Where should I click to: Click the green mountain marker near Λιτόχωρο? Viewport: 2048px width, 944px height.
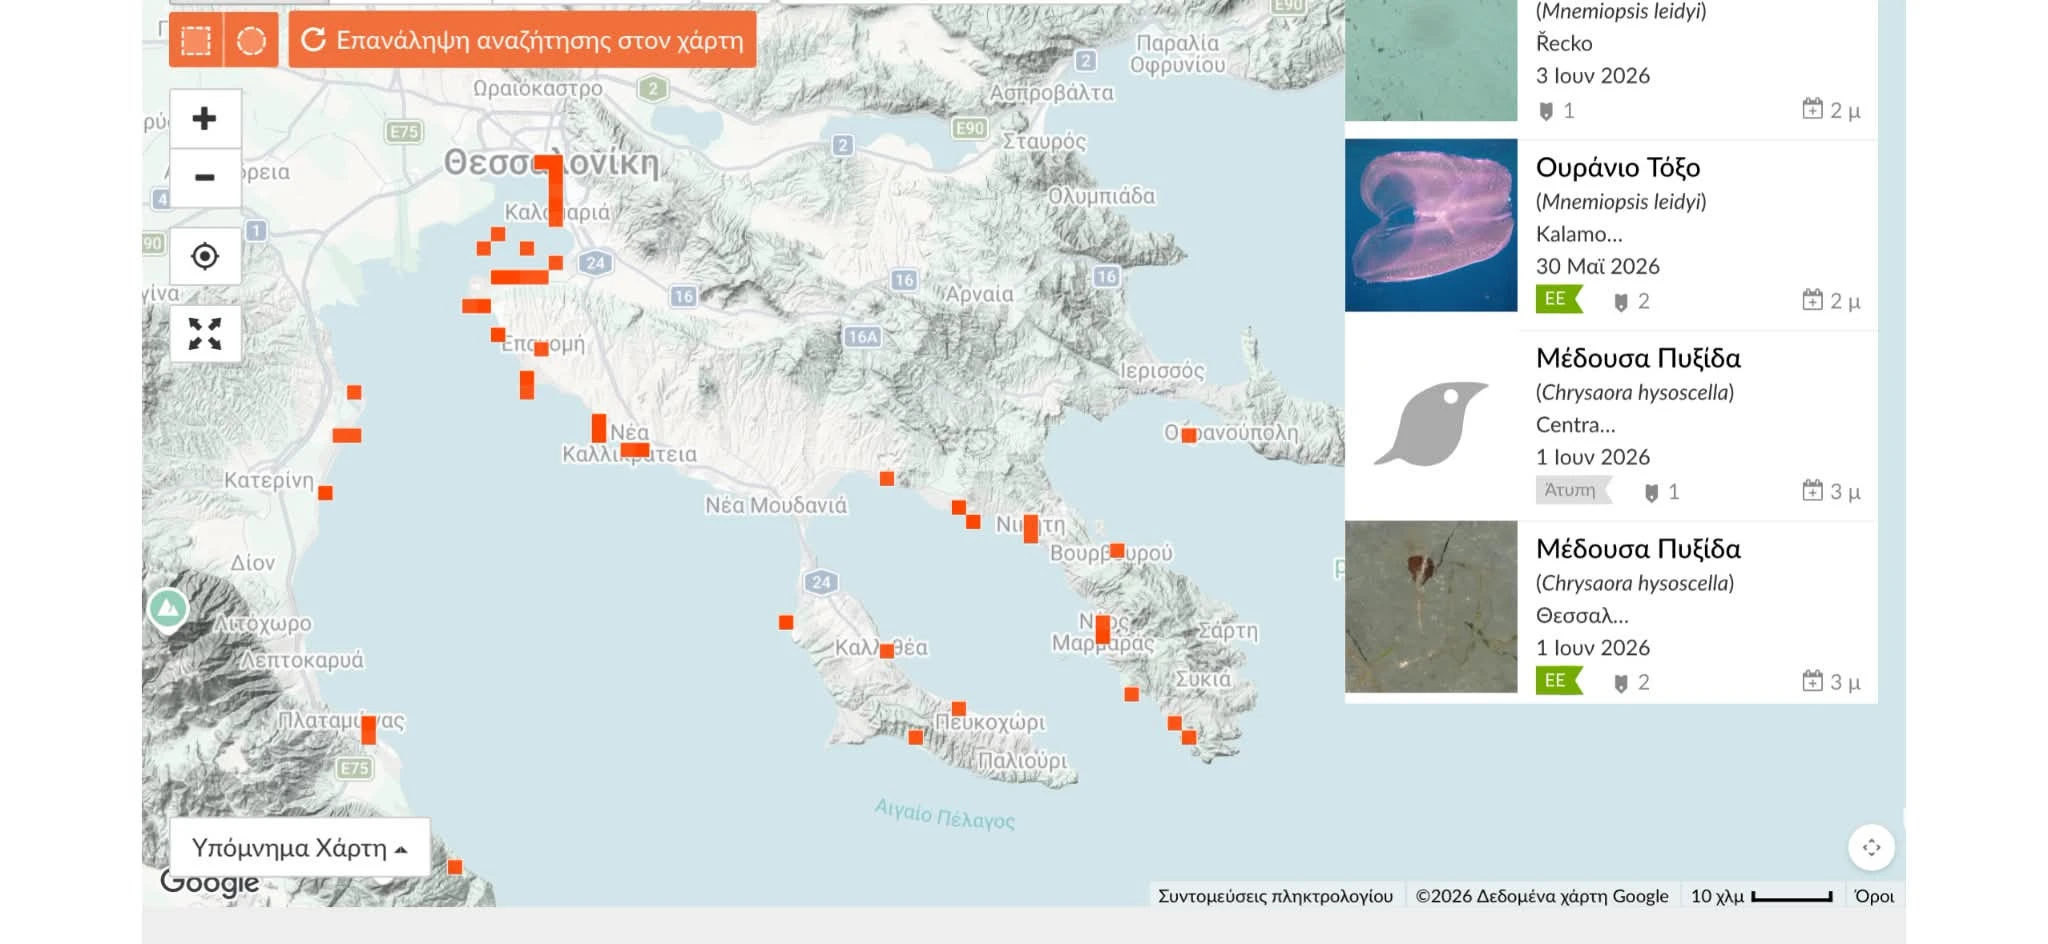coord(168,608)
